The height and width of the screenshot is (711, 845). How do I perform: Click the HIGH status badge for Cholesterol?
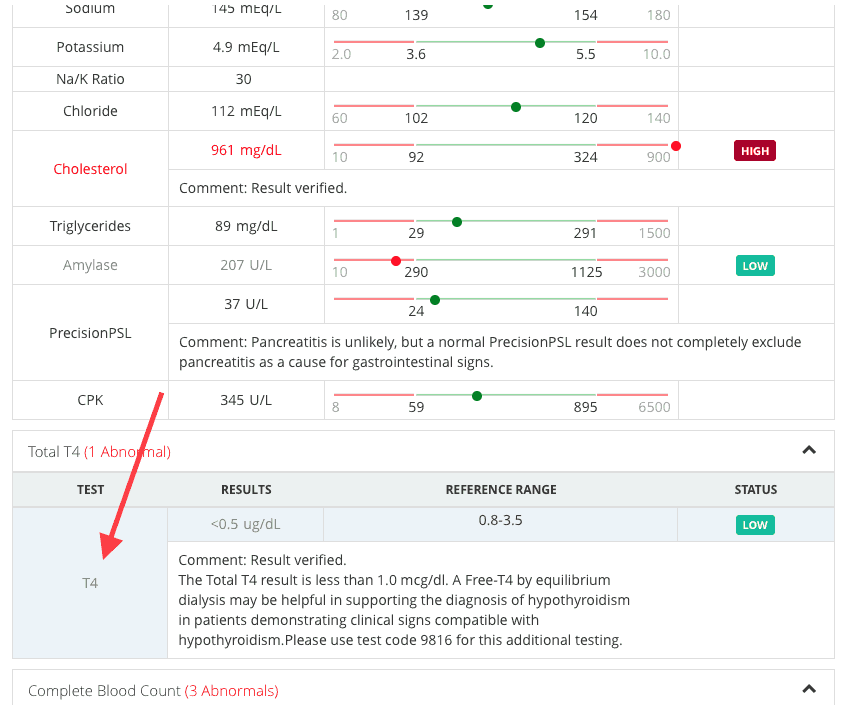754,151
